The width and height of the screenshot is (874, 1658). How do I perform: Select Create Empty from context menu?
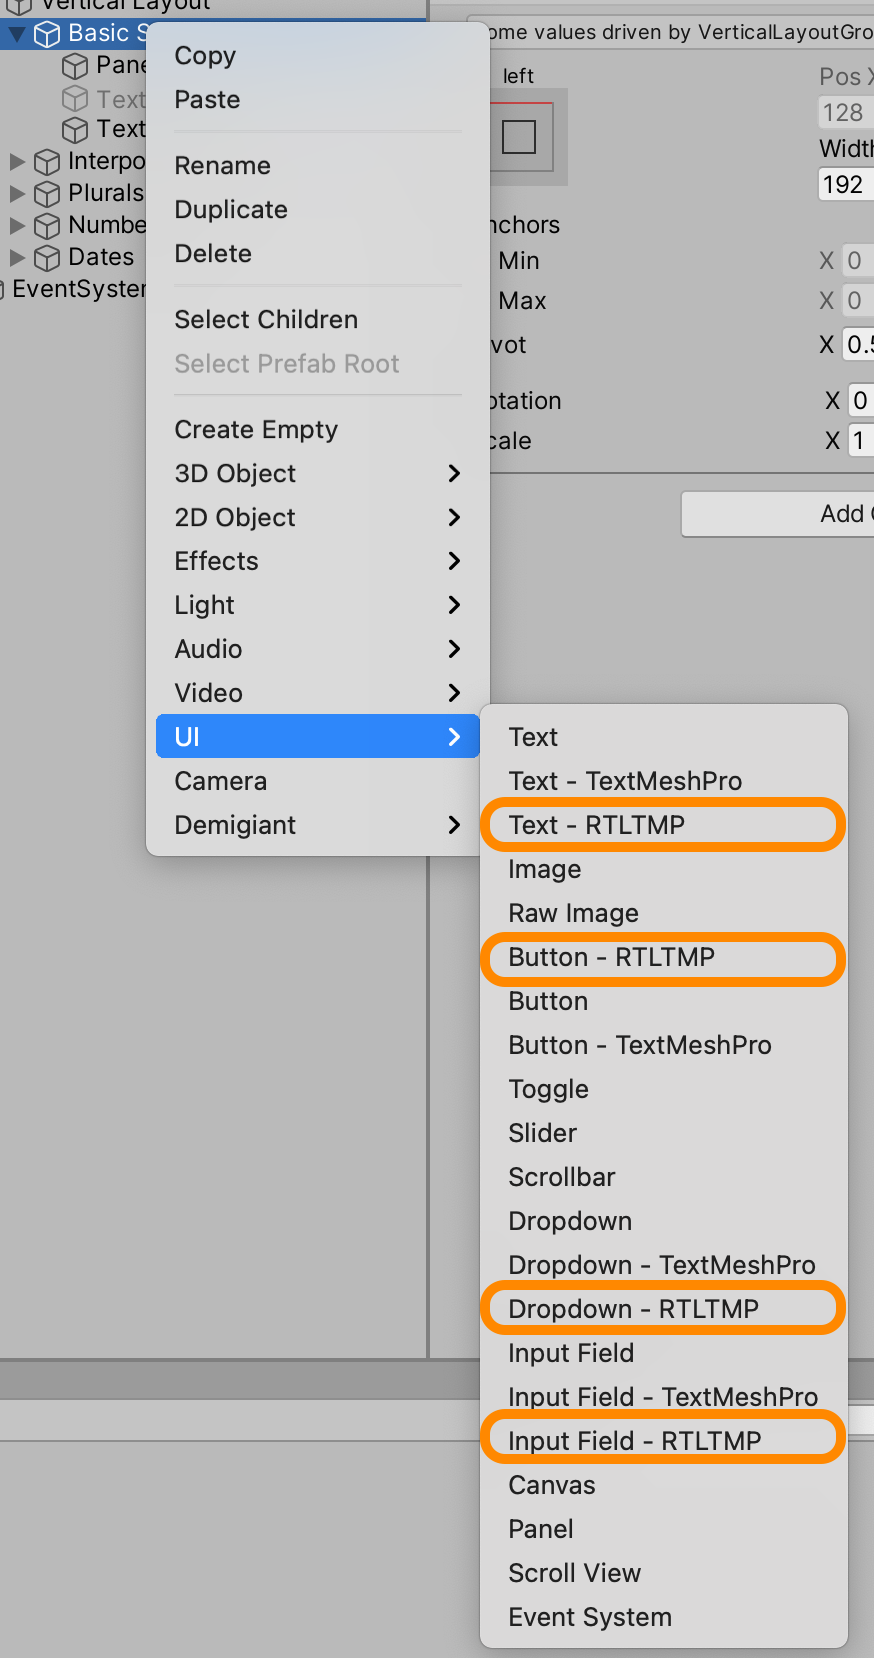[256, 429]
